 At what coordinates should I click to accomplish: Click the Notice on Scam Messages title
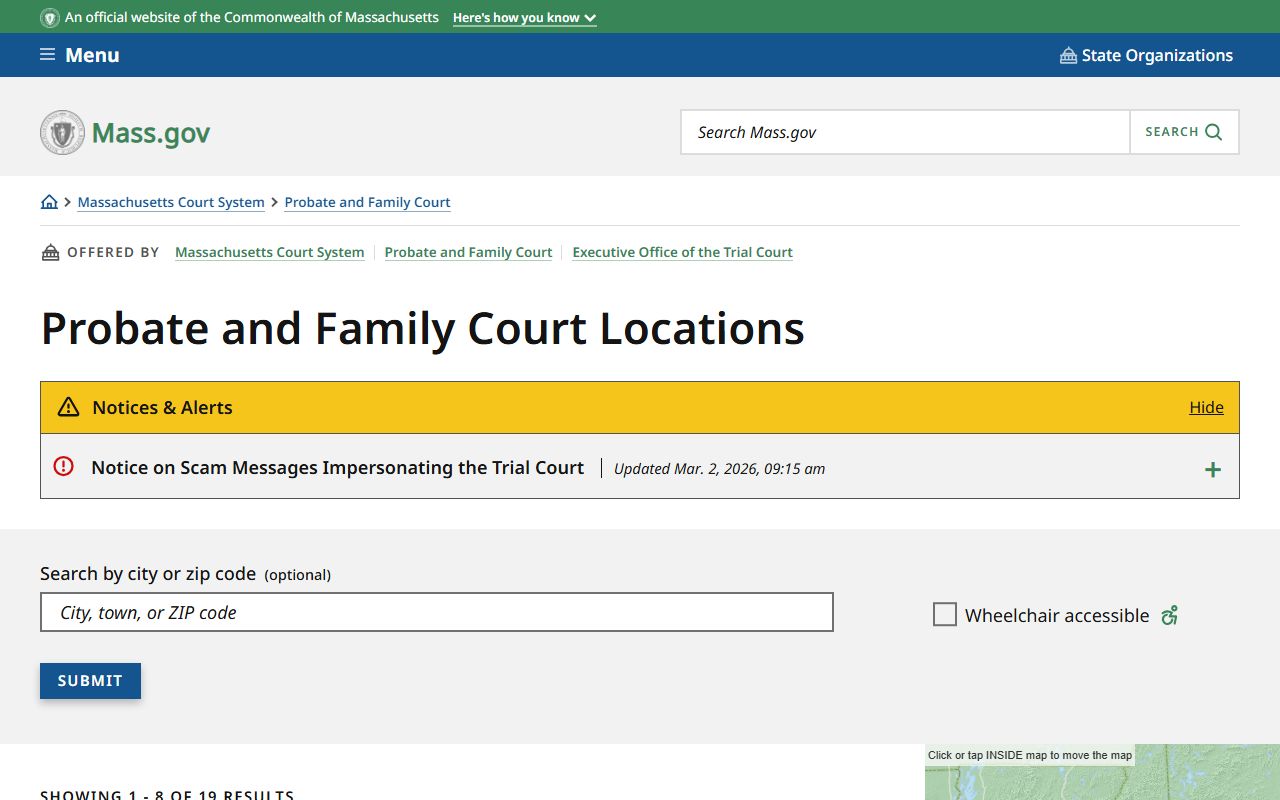click(337, 467)
